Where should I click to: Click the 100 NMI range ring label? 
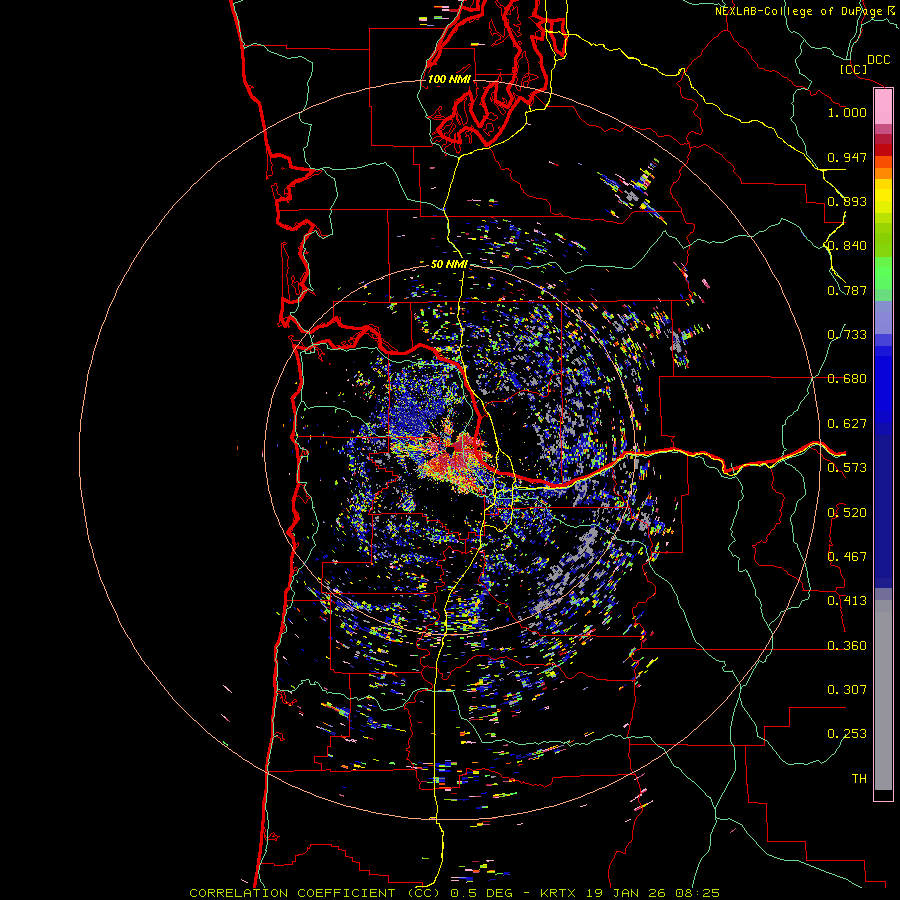449,79
